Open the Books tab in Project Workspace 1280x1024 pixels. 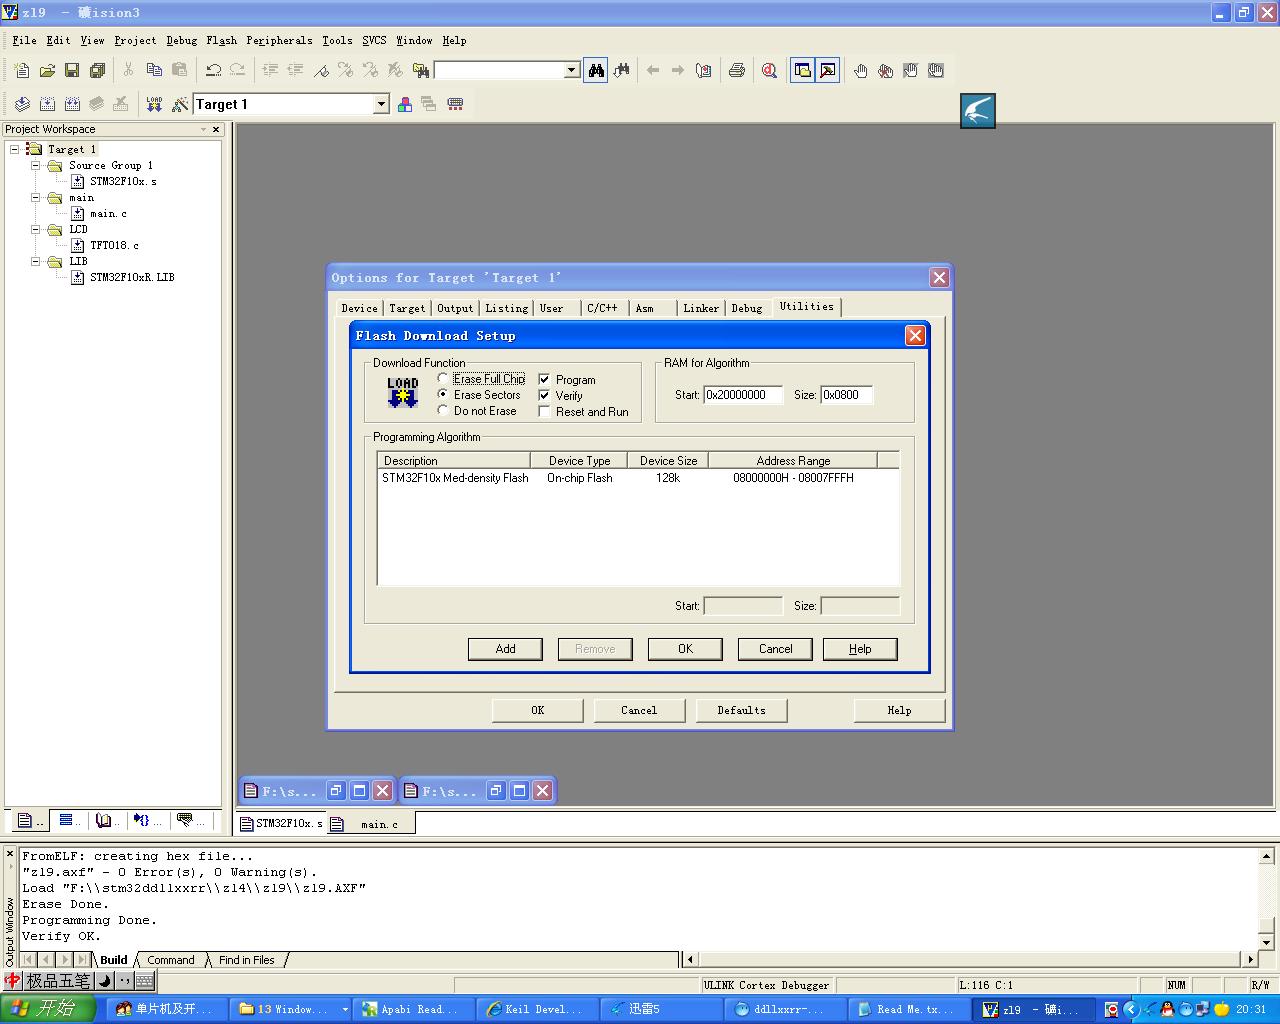(x=104, y=820)
